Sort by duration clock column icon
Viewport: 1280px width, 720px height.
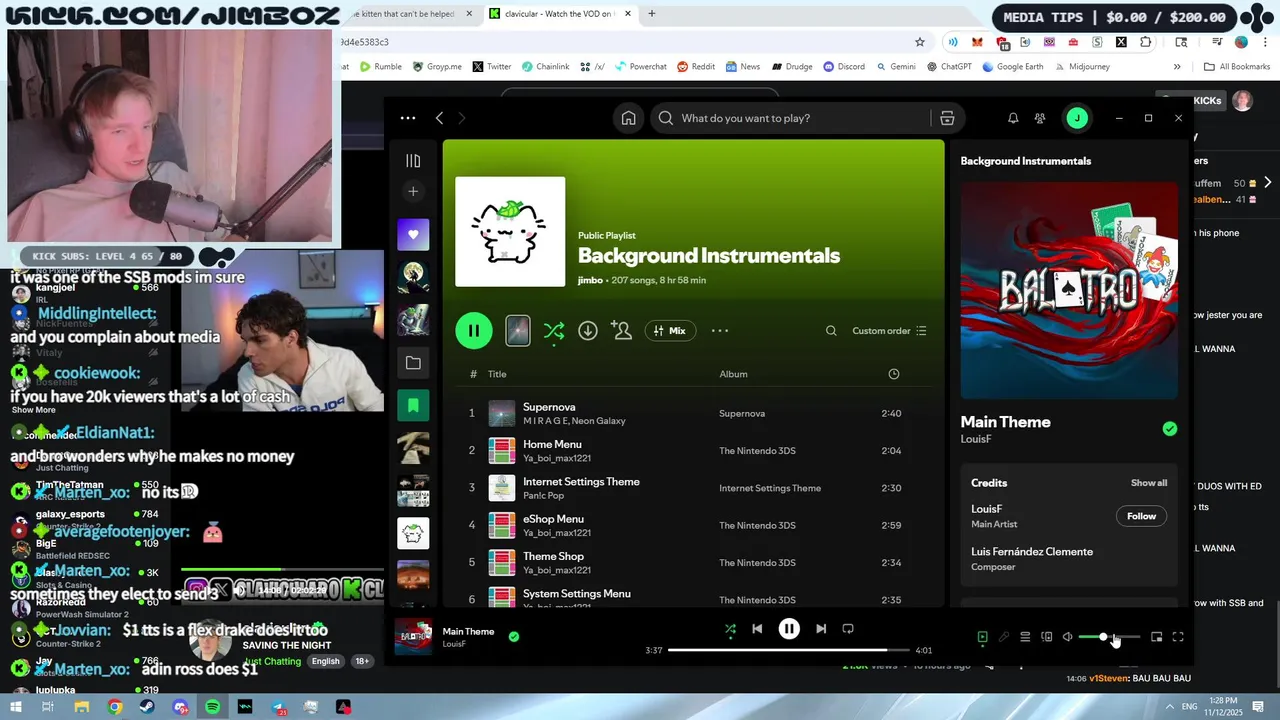pyautogui.click(x=894, y=374)
